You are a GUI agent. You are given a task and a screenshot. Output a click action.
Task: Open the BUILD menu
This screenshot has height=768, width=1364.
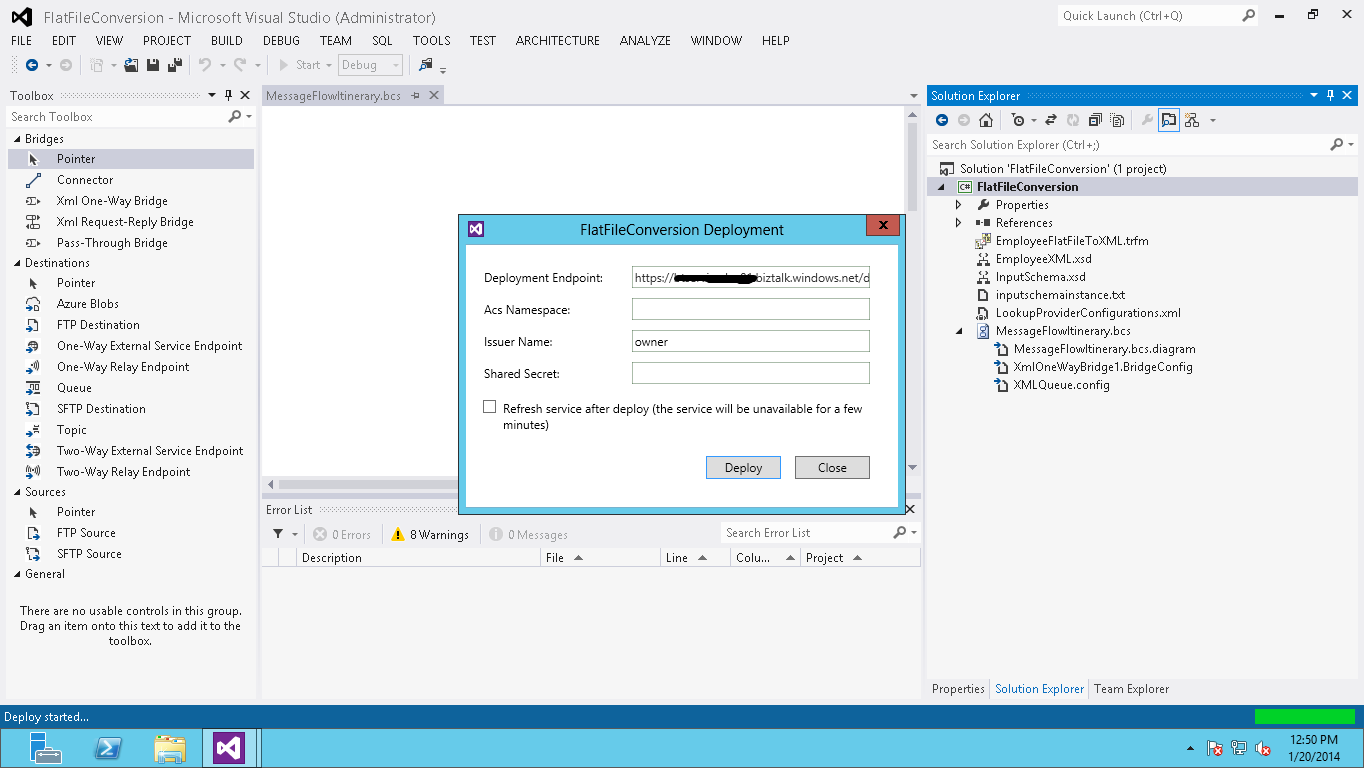tap(226, 40)
